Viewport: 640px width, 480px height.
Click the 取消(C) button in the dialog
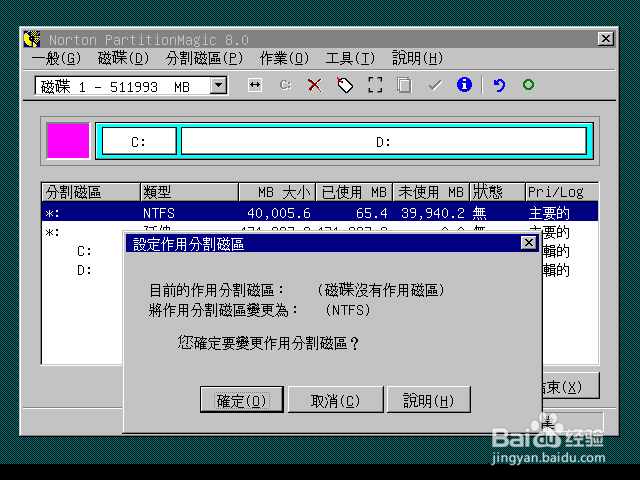click(336, 400)
